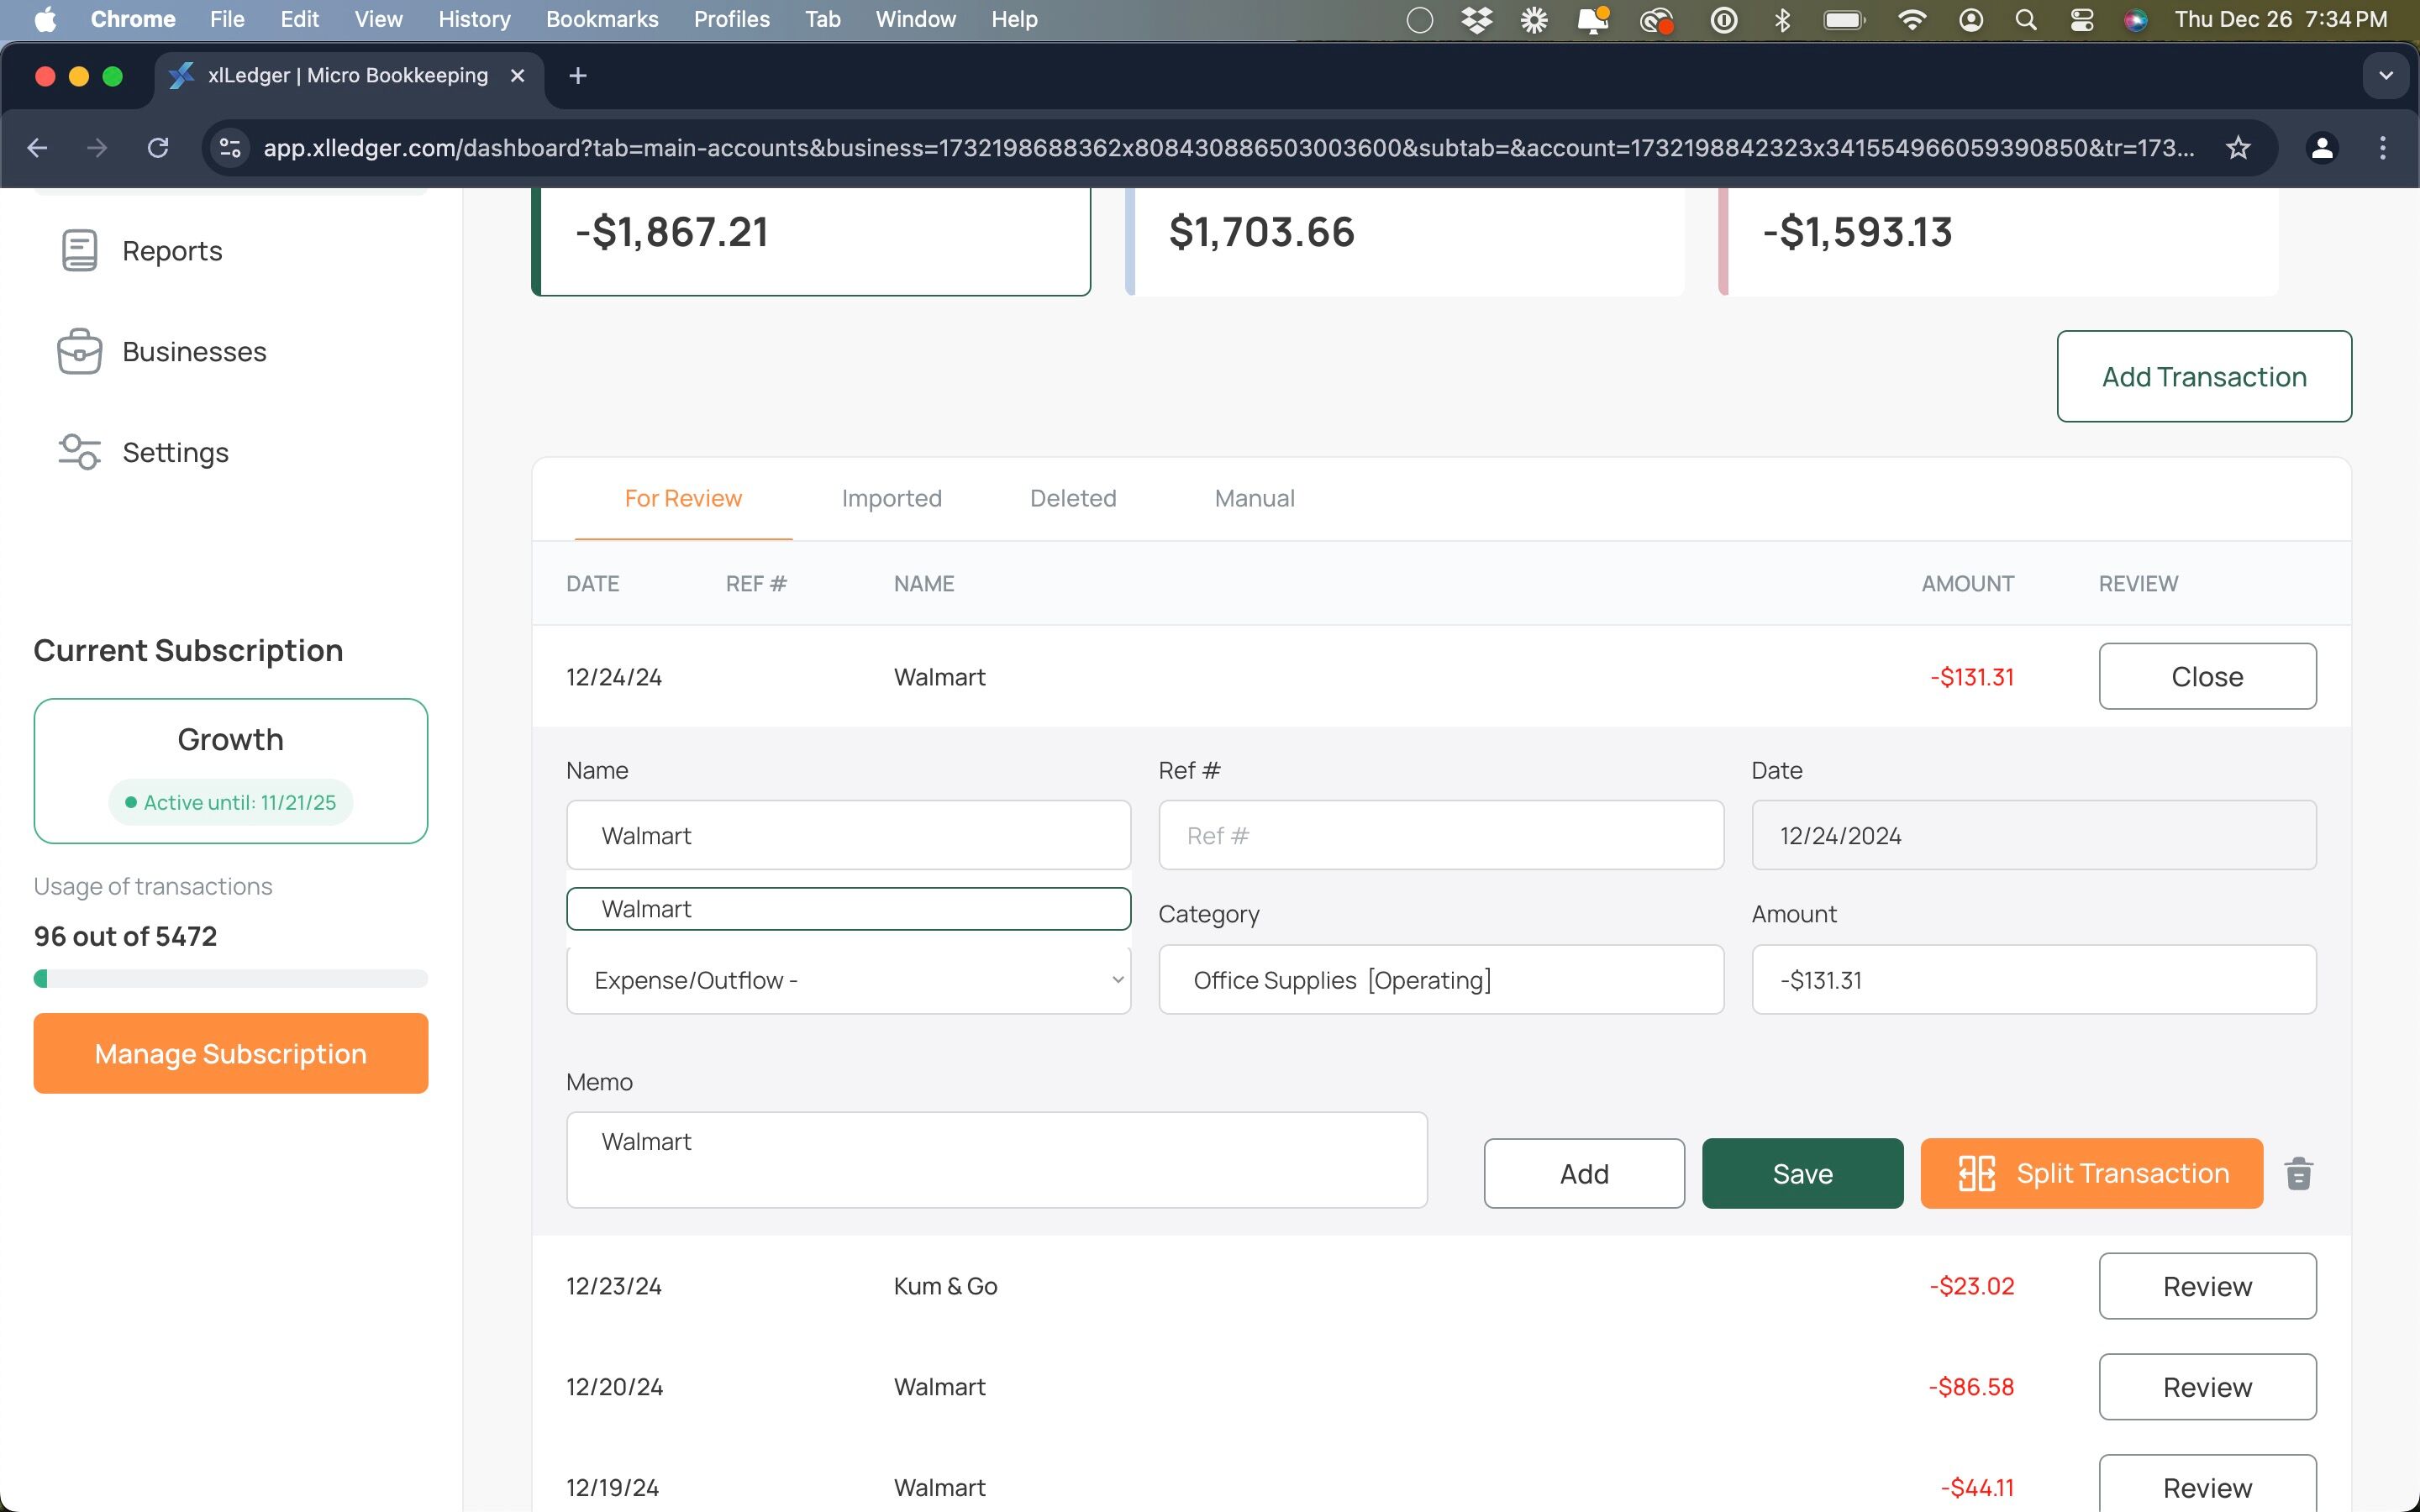Open Reports from the sidebar icon

[79, 250]
